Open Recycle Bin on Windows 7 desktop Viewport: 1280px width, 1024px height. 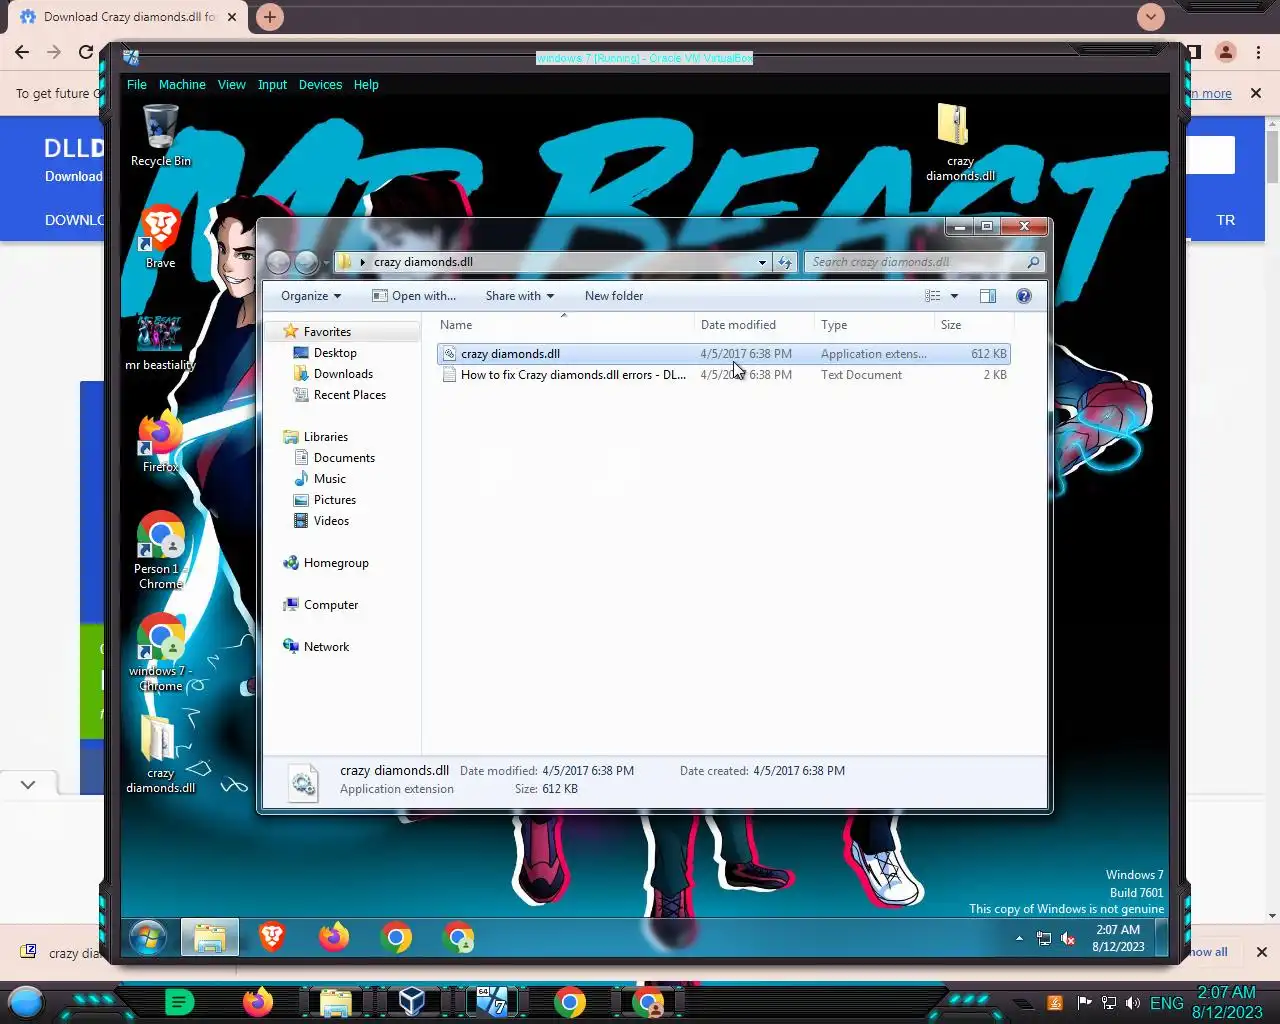[x=160, y=136]
